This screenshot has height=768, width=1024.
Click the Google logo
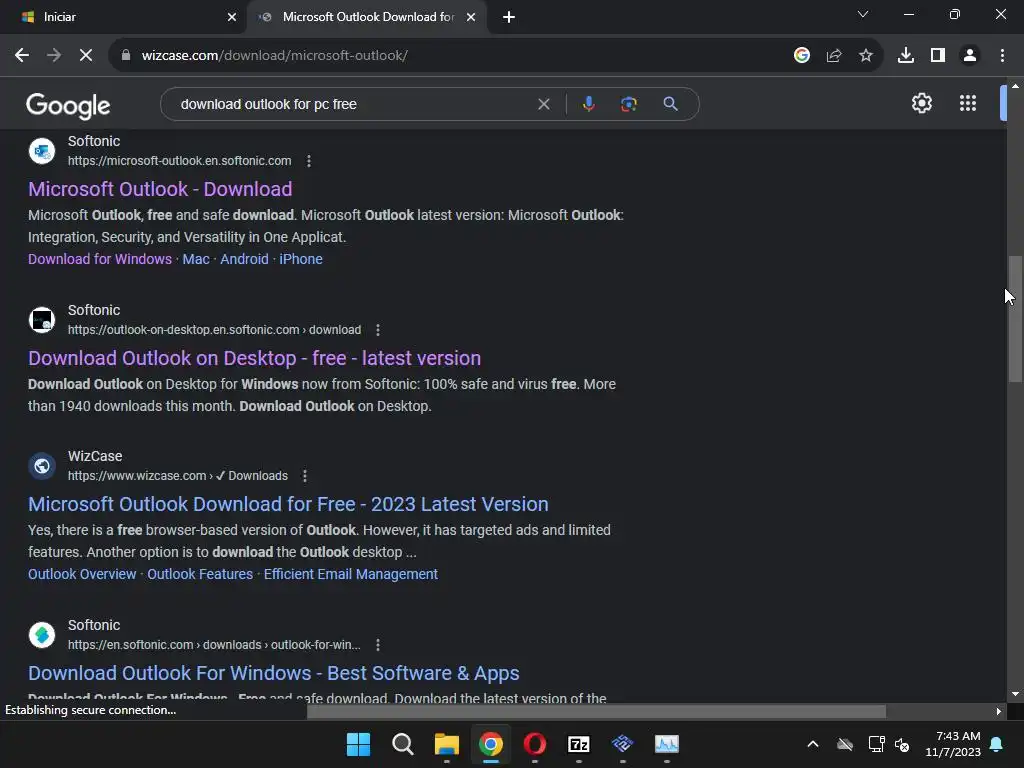click(x=68, y=105)
